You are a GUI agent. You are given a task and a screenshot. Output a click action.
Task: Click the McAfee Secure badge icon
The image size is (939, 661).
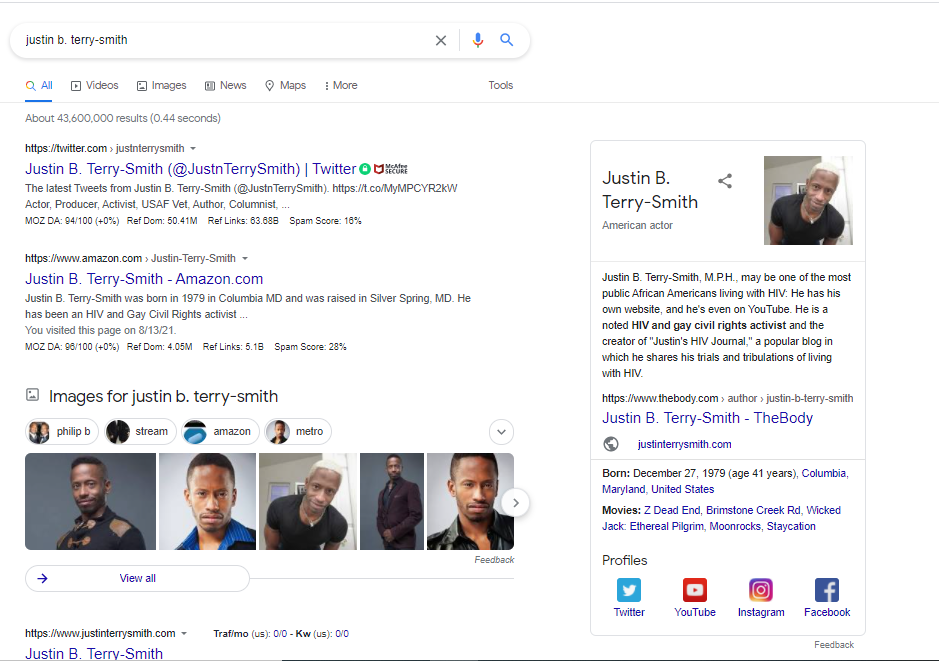(390, 169)
